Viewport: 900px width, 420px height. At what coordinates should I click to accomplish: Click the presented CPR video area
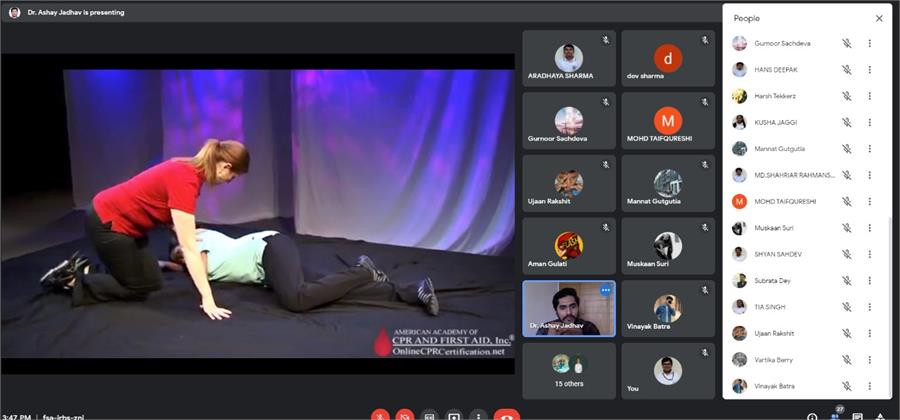pyautogui.click(x=258, y=212)
